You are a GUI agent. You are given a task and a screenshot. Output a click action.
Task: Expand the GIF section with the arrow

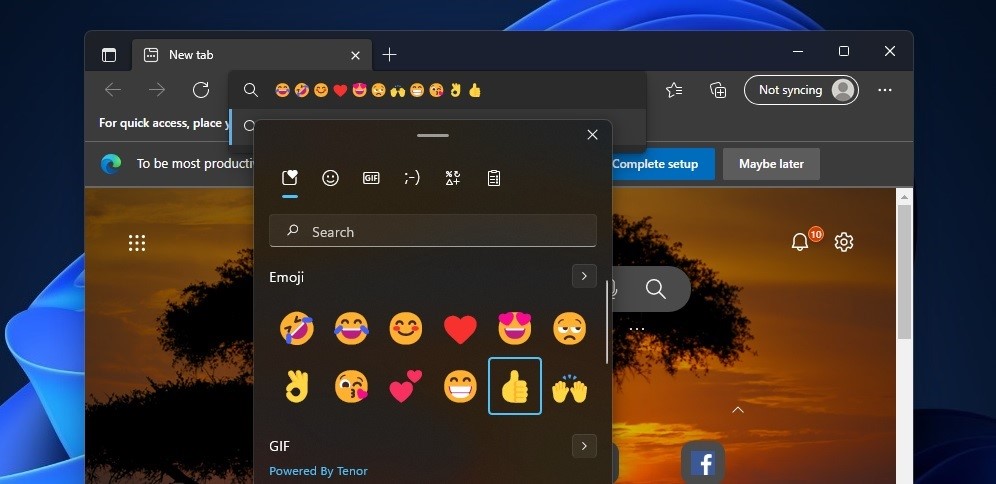pyautogui.click(x=584, y=446)
